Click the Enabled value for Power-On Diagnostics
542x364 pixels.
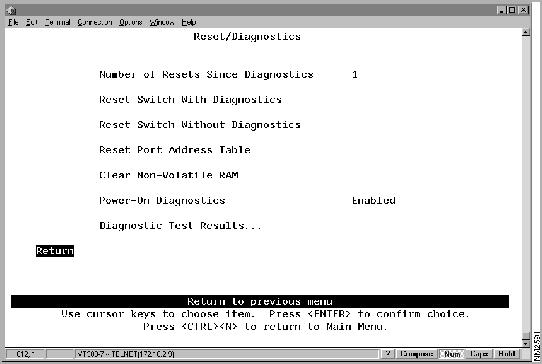374,200
